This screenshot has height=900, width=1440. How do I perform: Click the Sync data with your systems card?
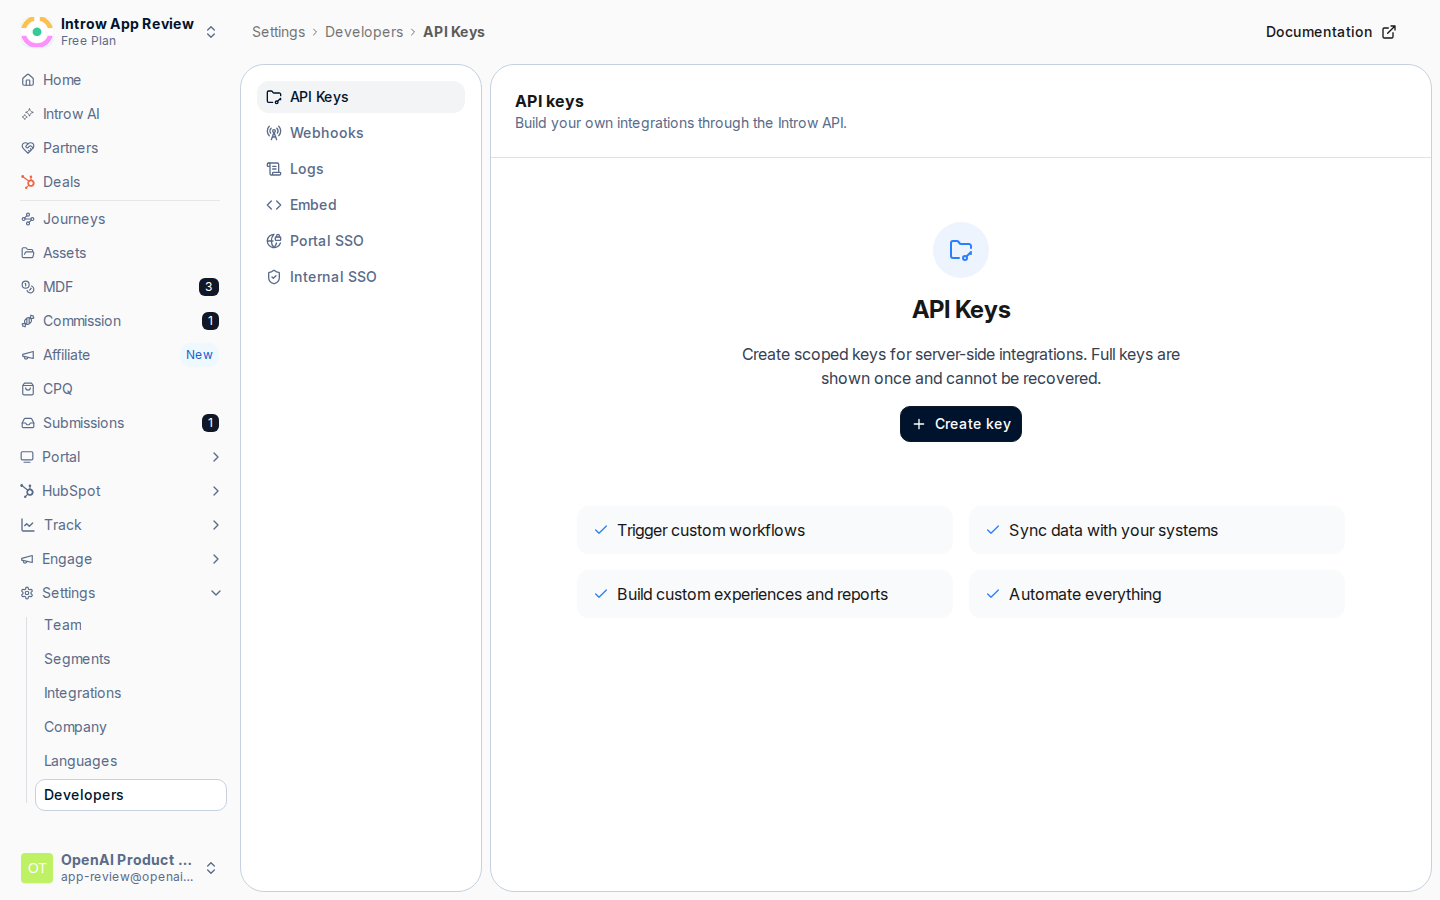pos(1157,530)
